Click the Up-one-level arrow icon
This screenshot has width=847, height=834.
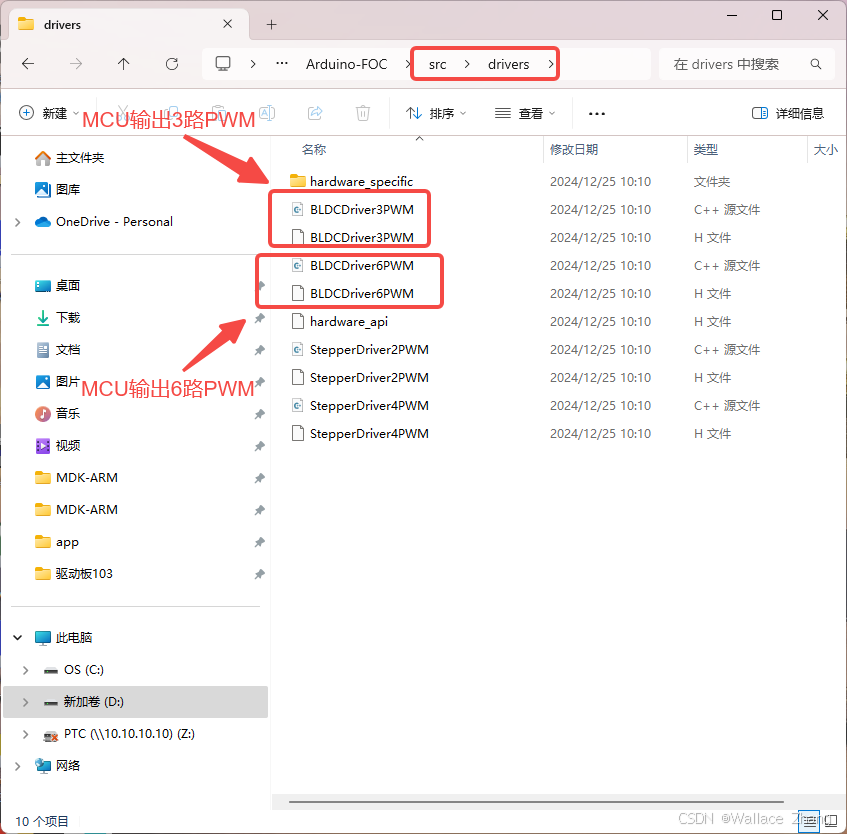[121, 63]
